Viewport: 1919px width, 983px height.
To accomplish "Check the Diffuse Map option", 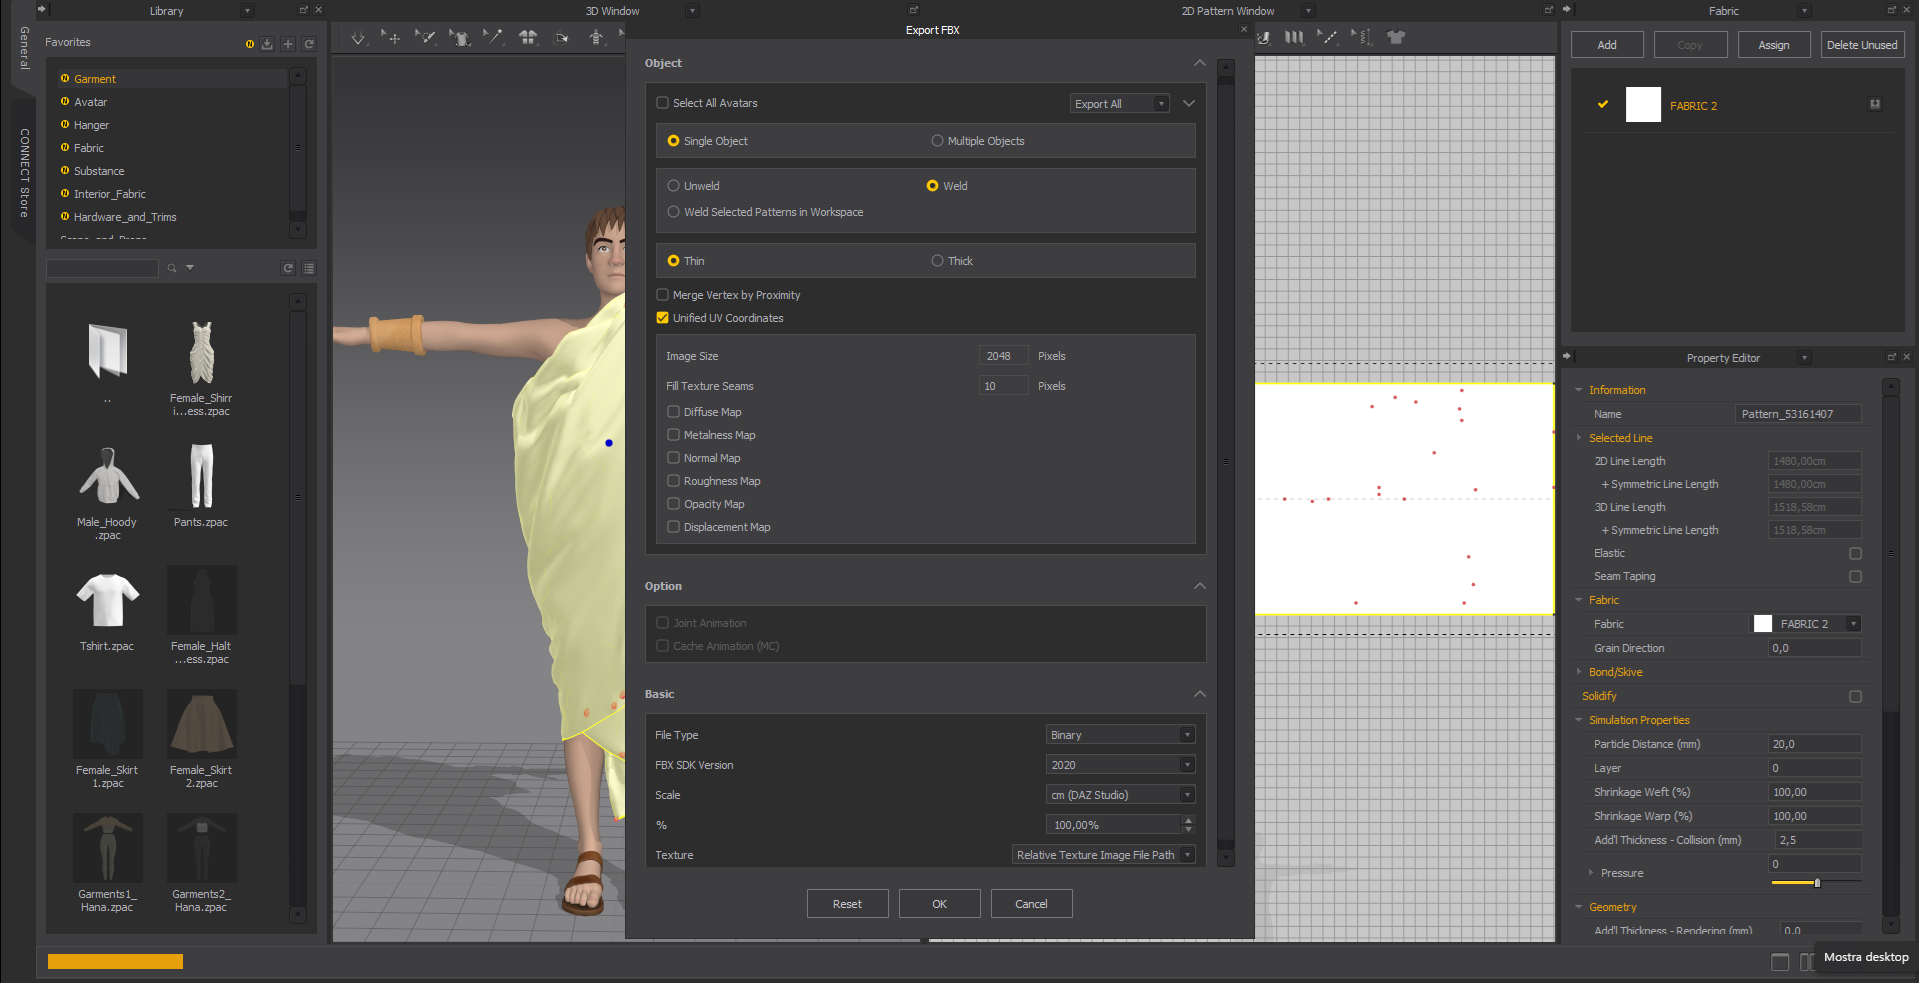I will tap(673, 412).
